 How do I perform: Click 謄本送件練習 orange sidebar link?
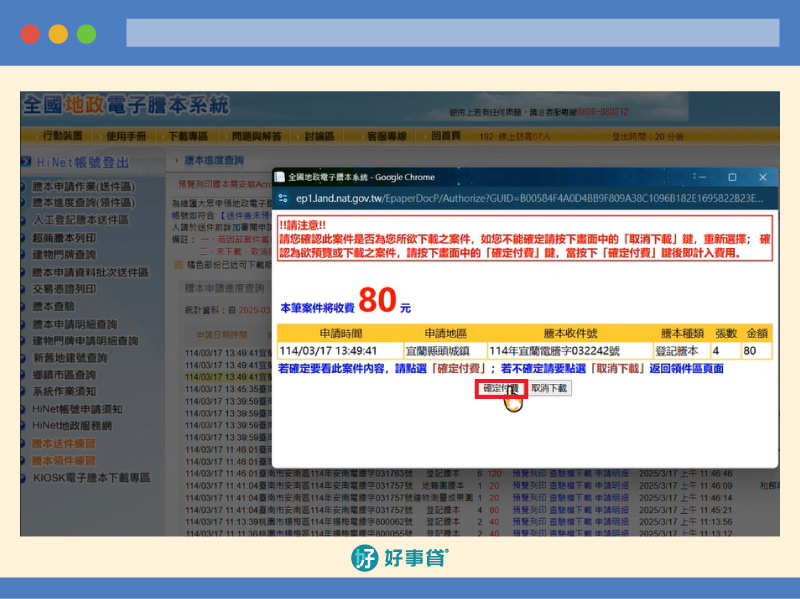click(63, 444)
